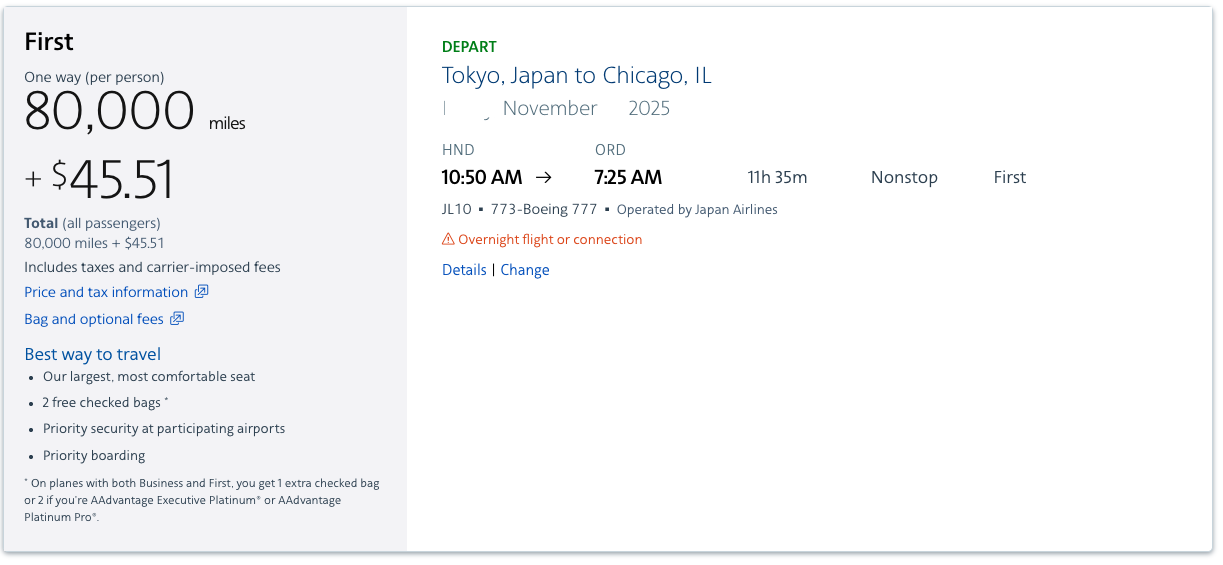Select the HND departure airport code
Image resolution: width=1223 pixels, height=565 pixels.
[458, 150]
